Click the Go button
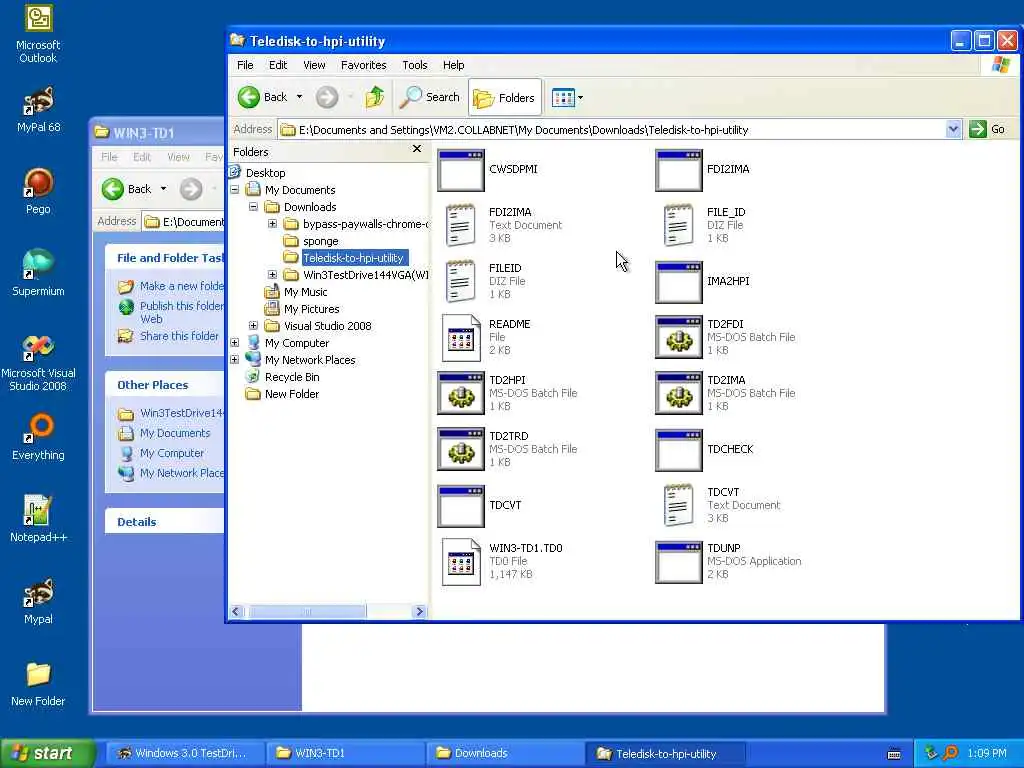1024x768 pixels. point(988,129)
